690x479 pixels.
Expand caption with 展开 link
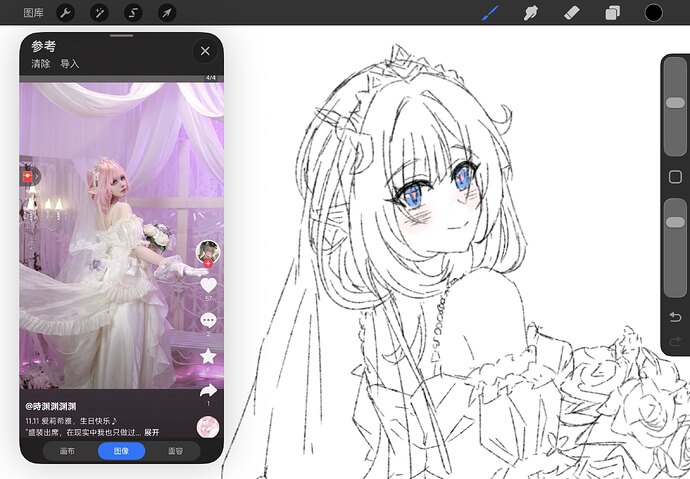[x=151, y=432]
